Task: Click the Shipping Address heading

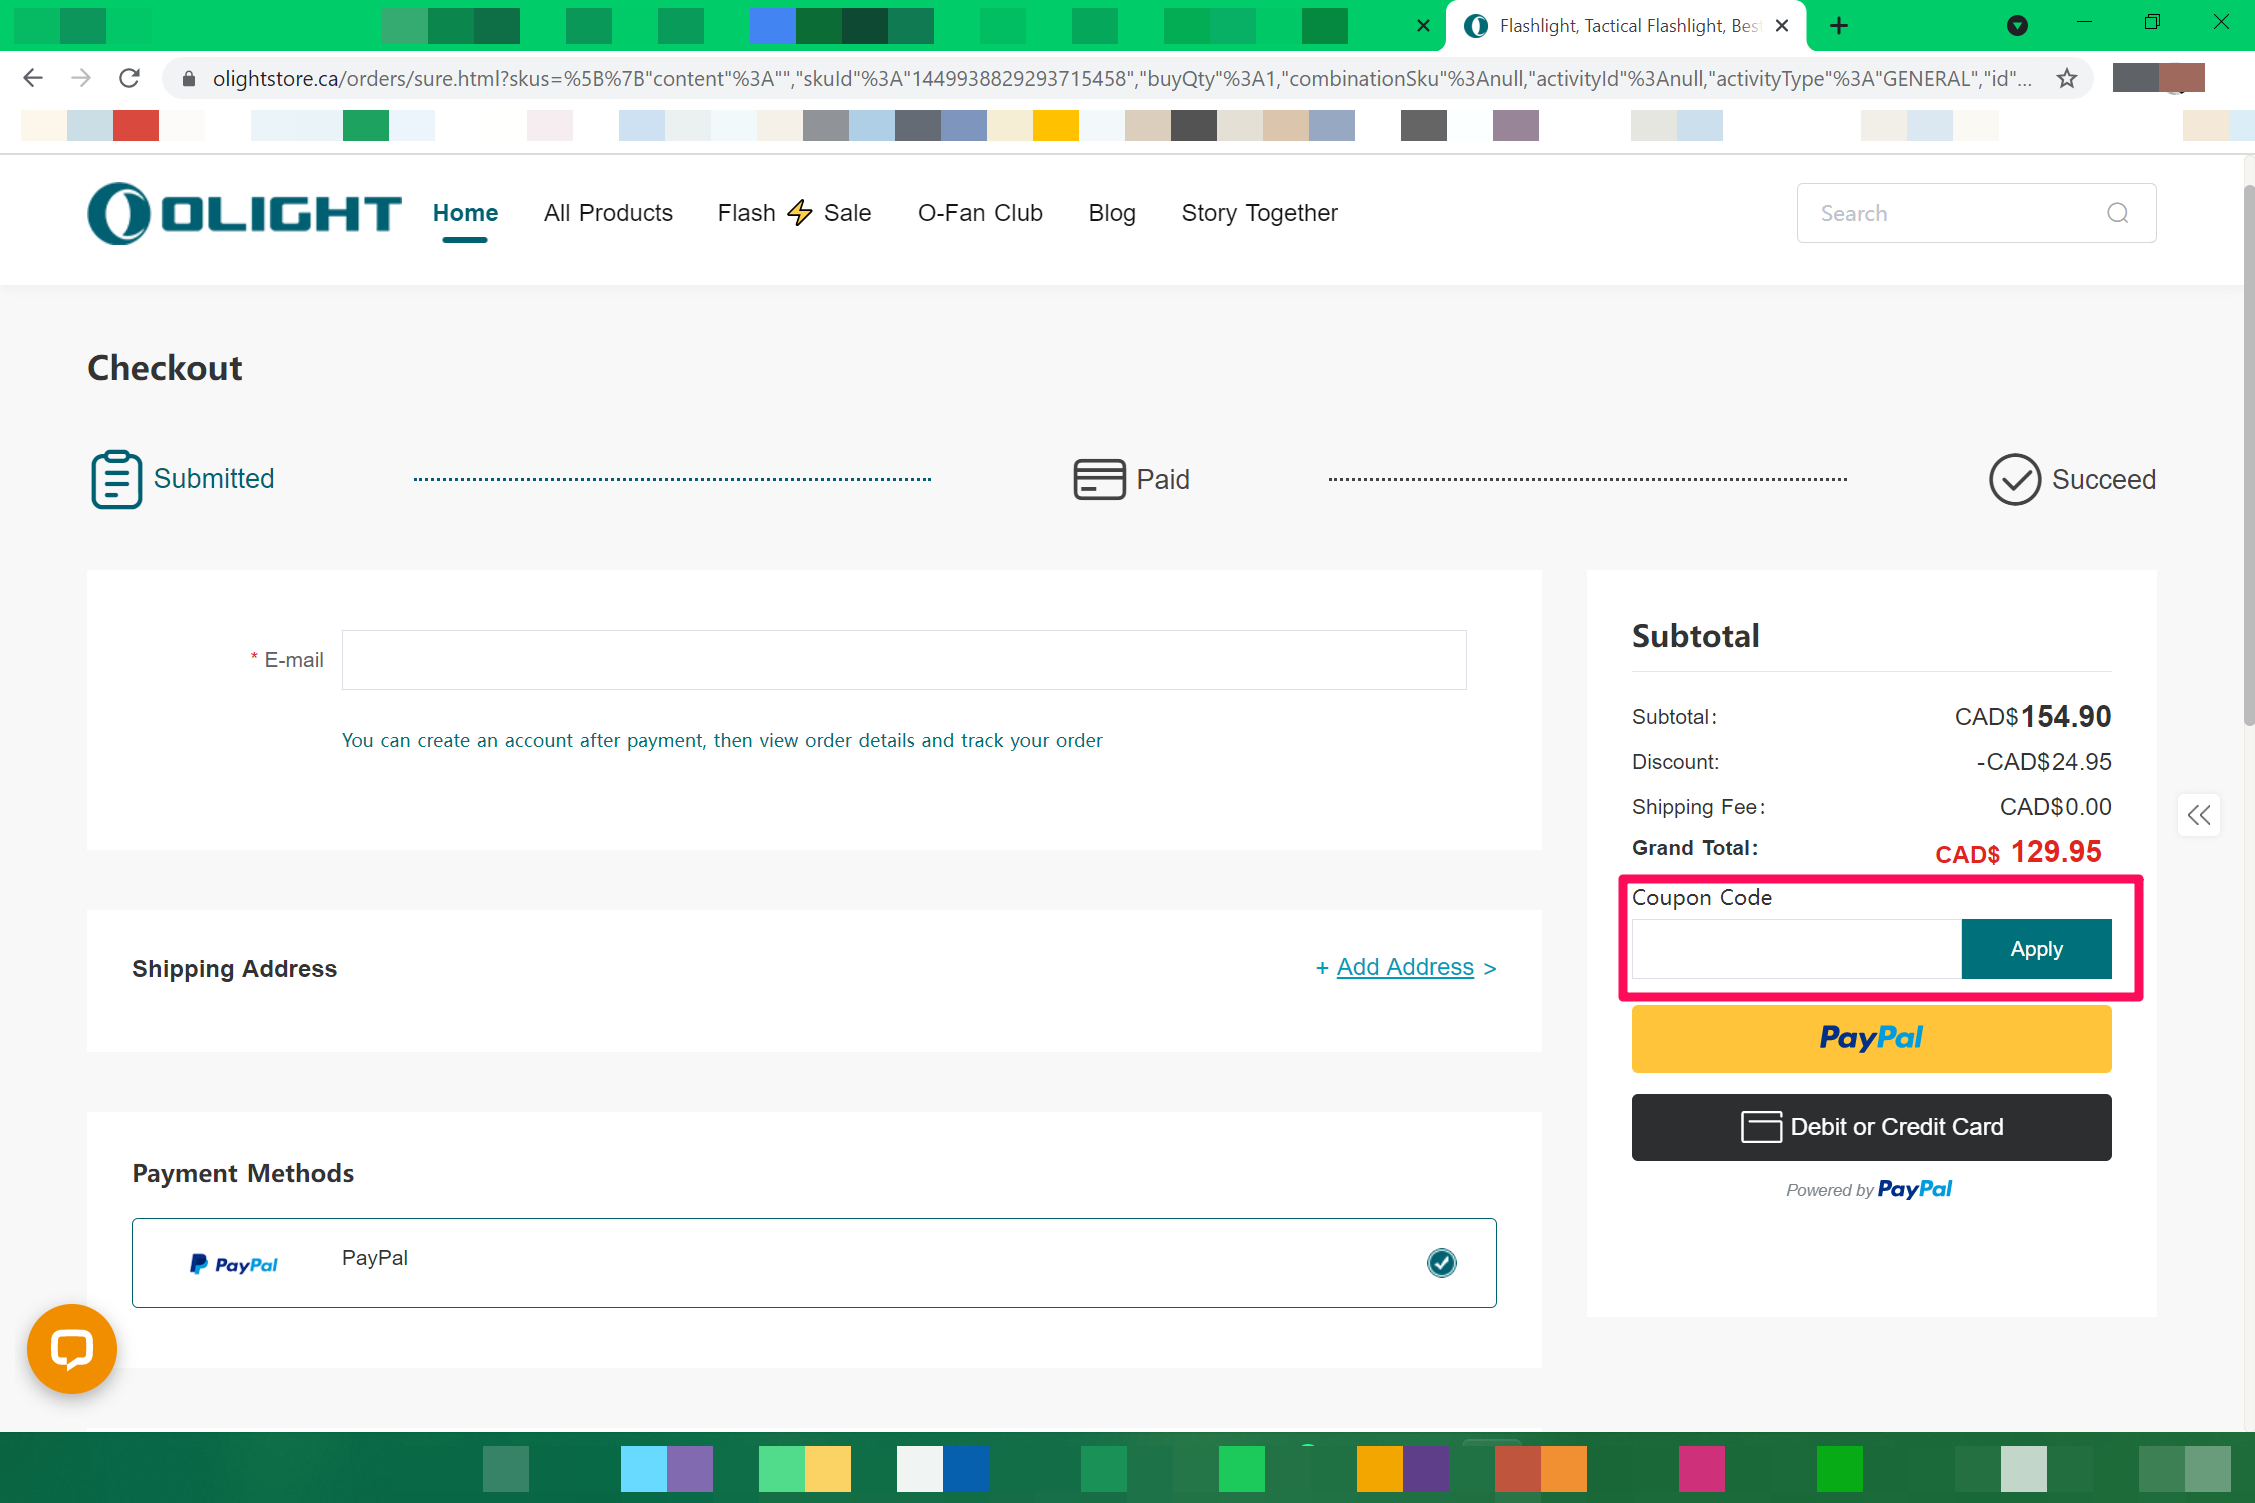Action: (x=235, y=969)
